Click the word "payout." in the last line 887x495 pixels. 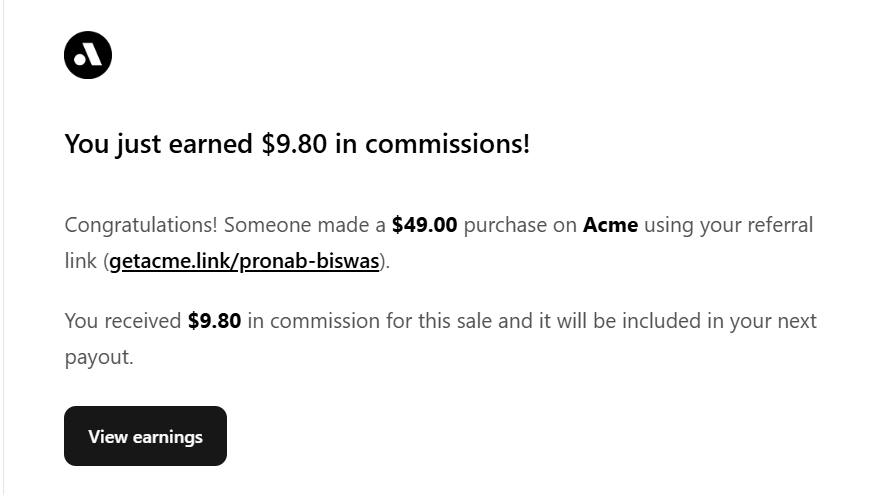click(x=99, y=357)
